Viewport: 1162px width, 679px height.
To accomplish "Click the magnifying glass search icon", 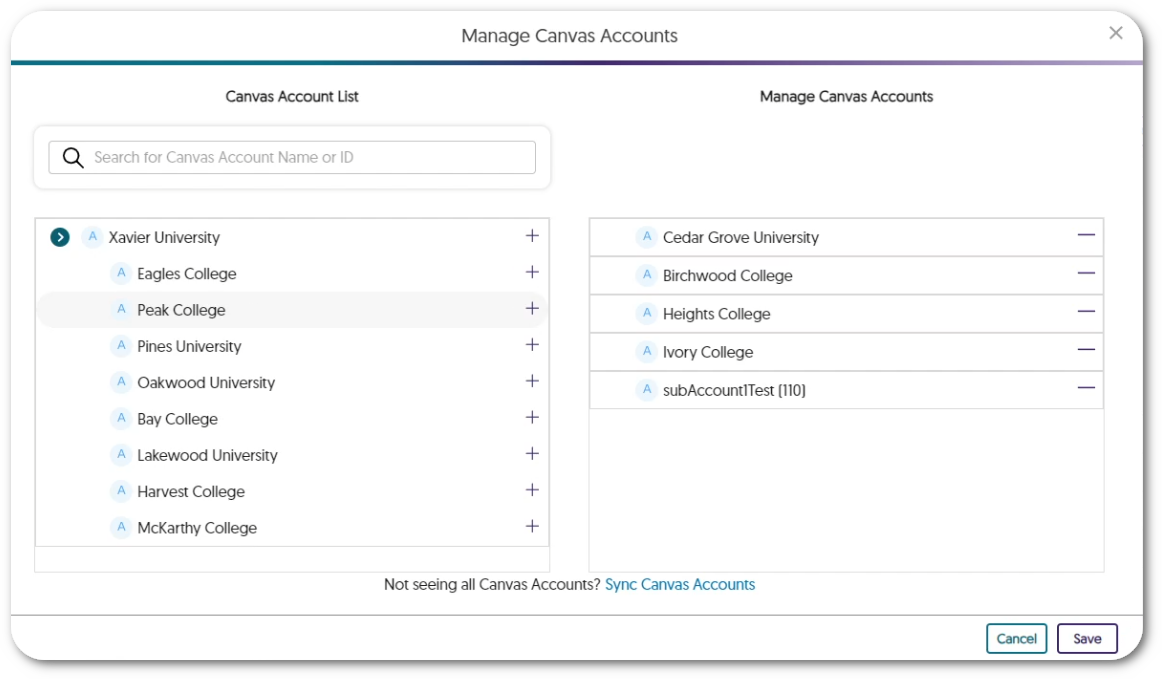I will [72, 157].
